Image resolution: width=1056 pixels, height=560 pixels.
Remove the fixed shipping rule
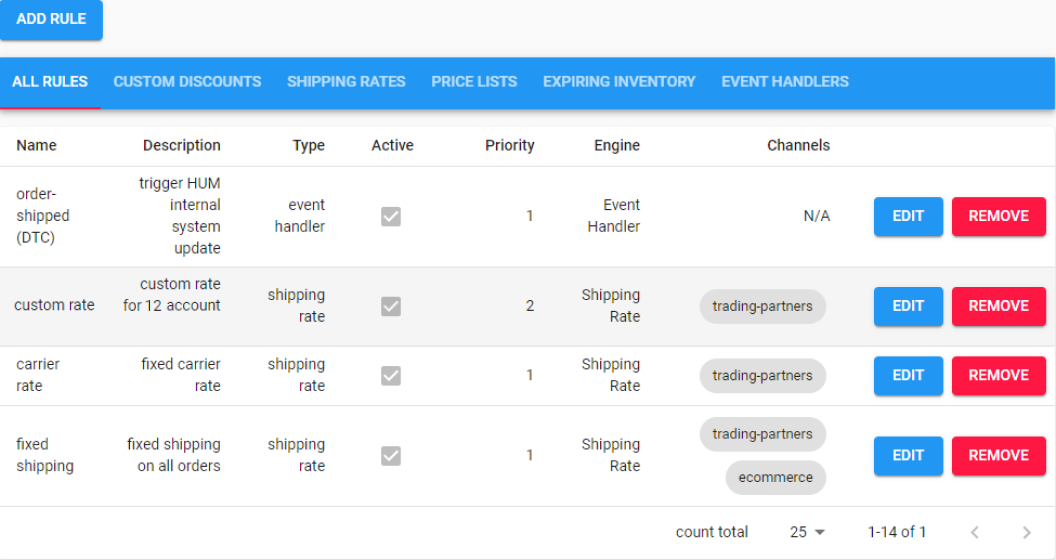pyautogui.click(x=998, y=455)
